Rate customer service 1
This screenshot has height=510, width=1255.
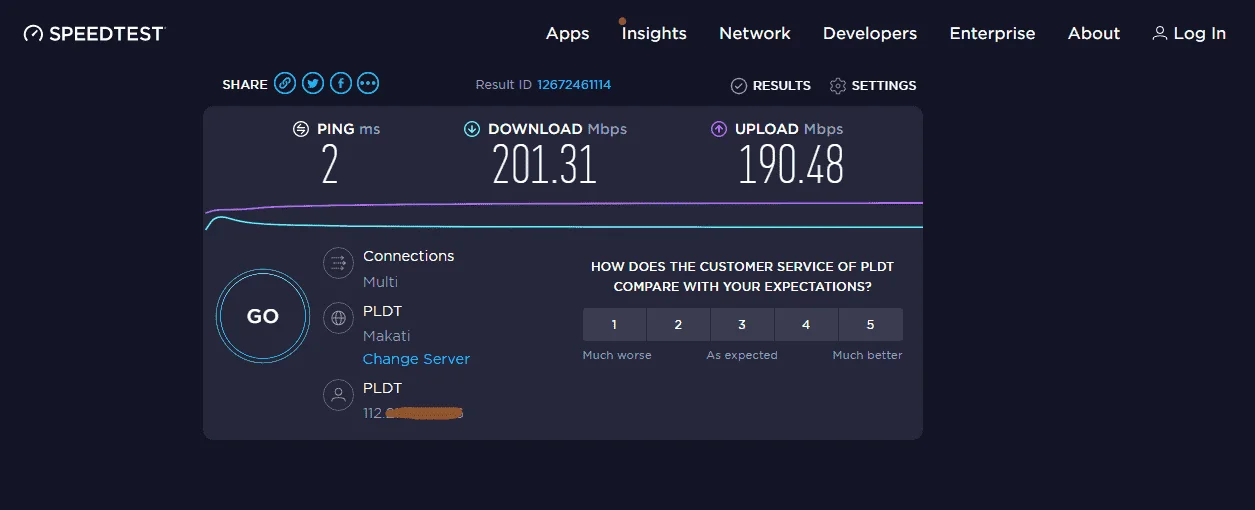(x=614, y=324)
